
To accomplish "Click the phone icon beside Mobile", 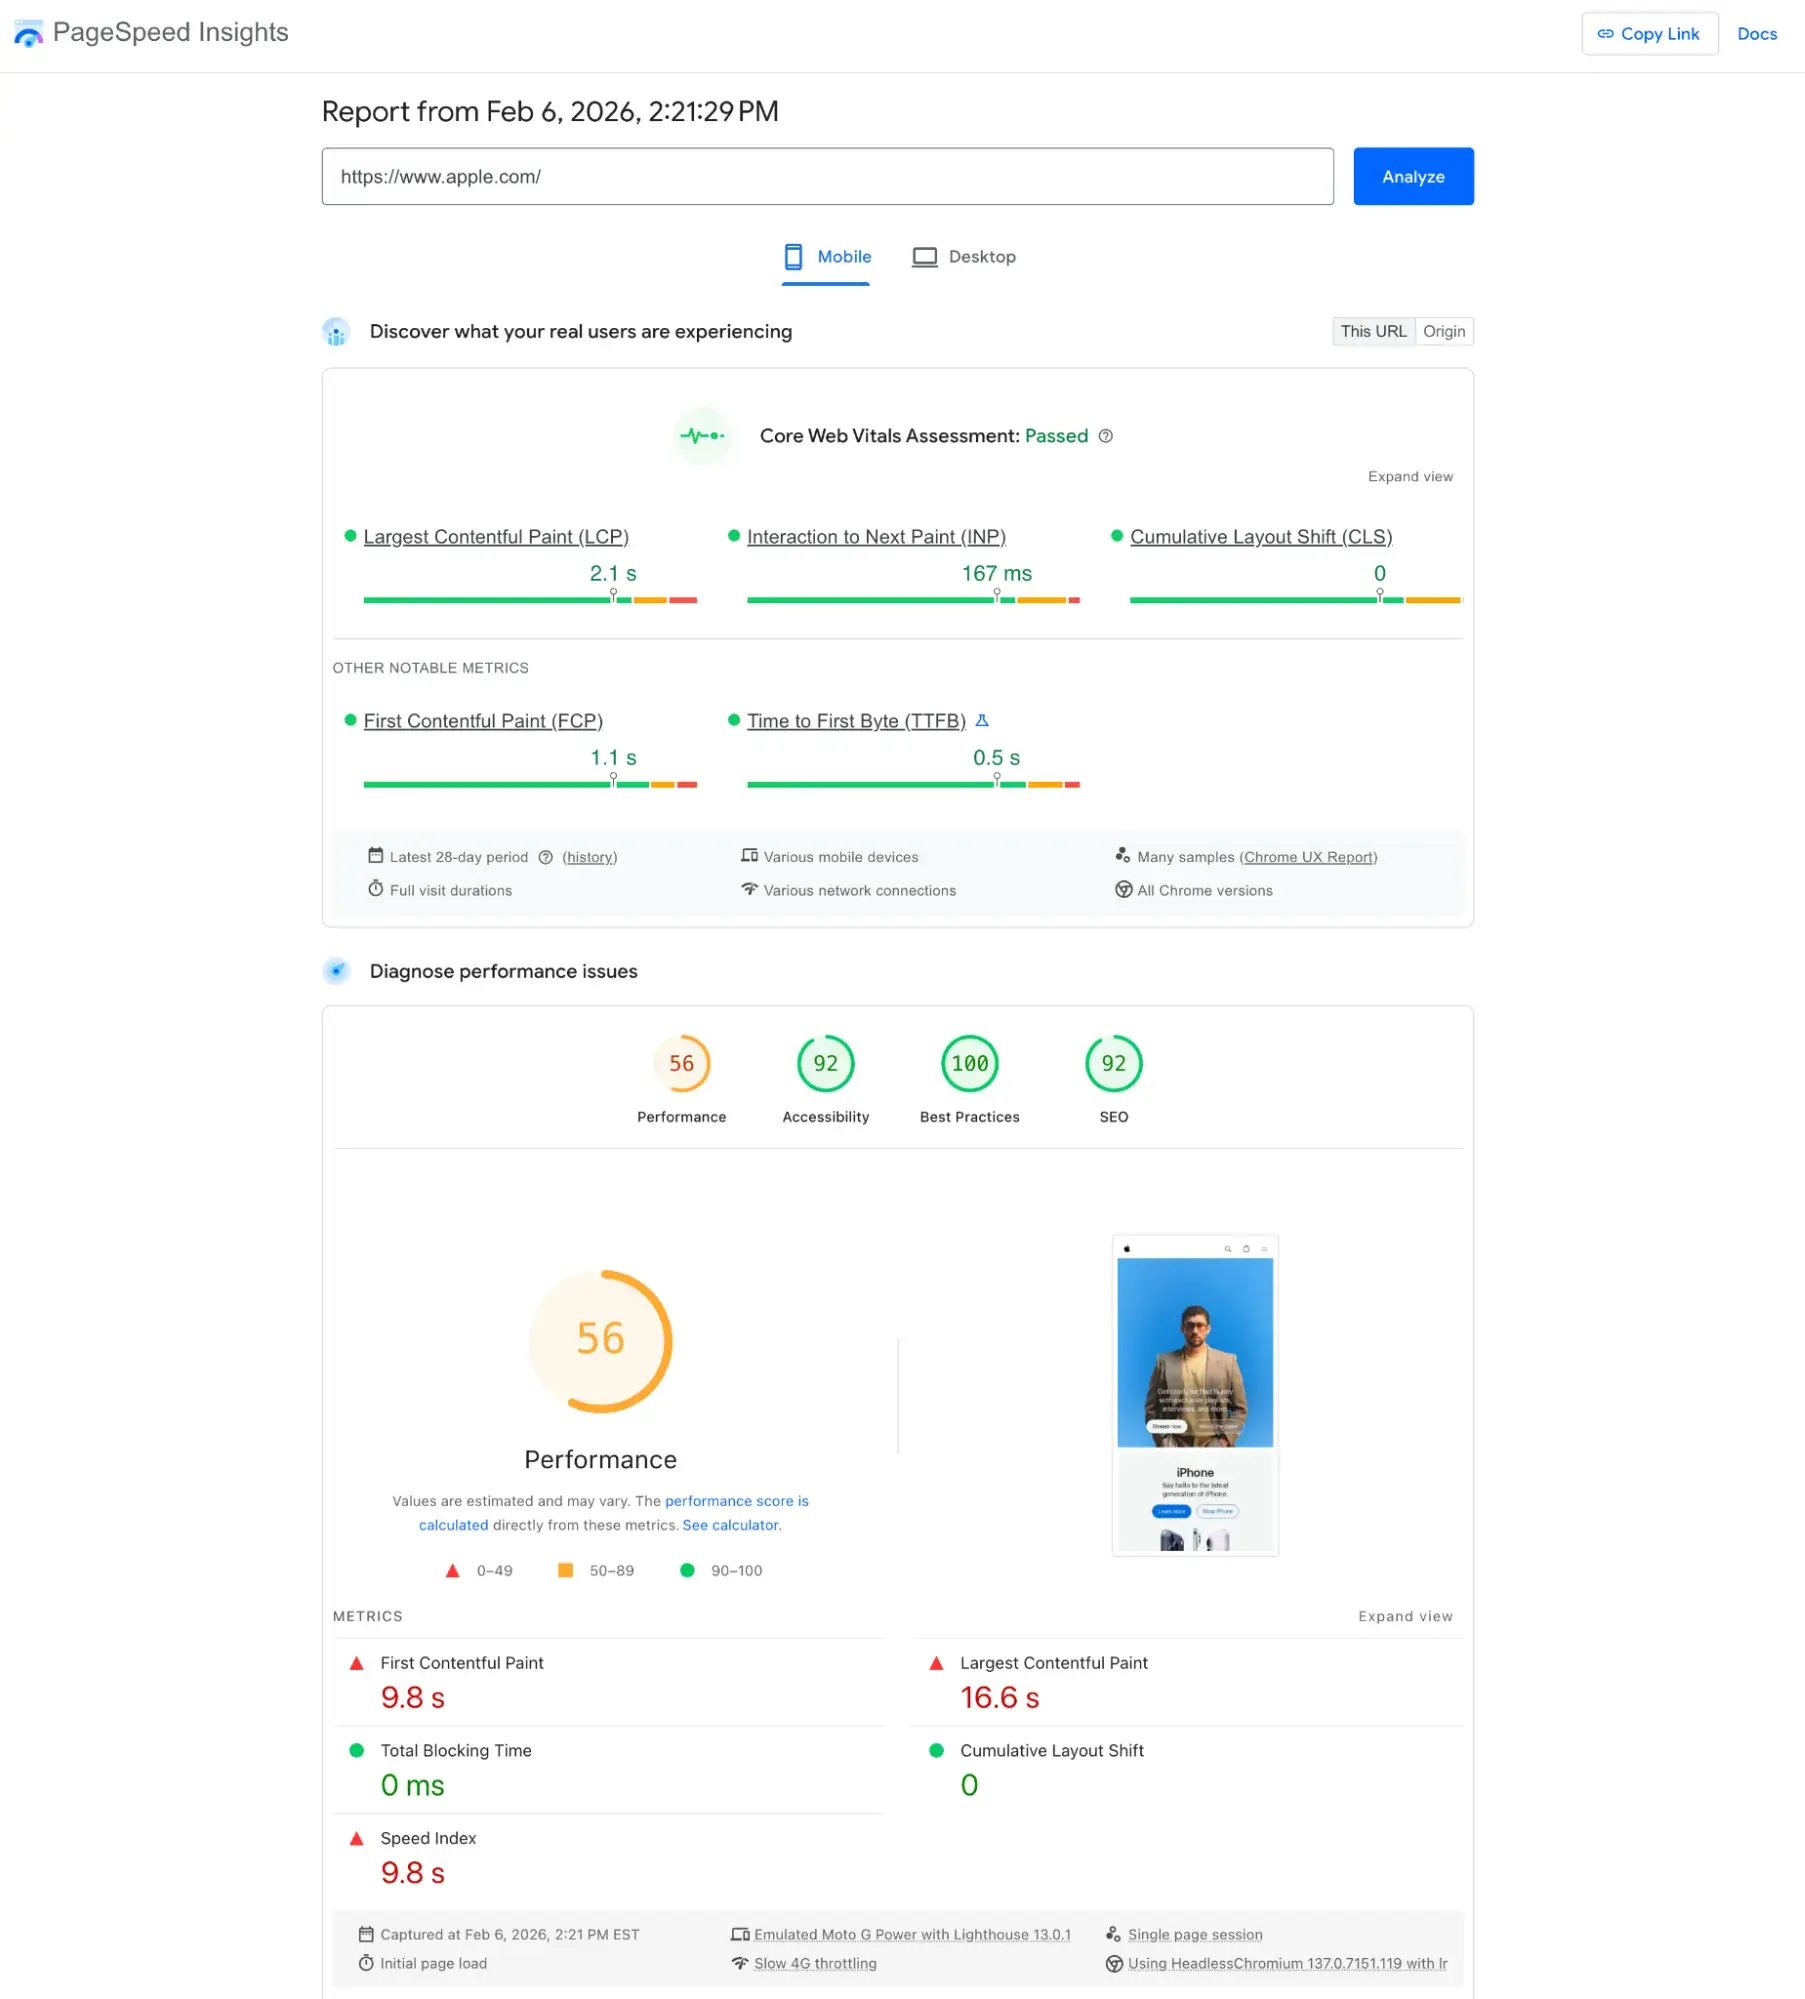I will [793, 256].
